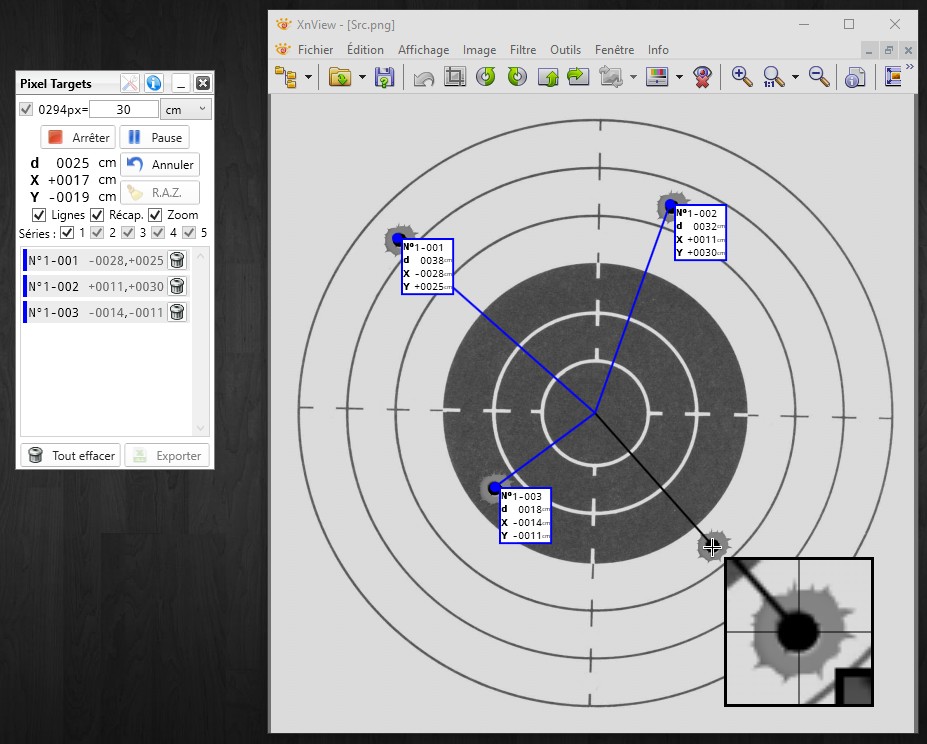The image size is (927, 744).
Task: Expand the zoom 1:1 dropdown arrow
Action: 795,77
